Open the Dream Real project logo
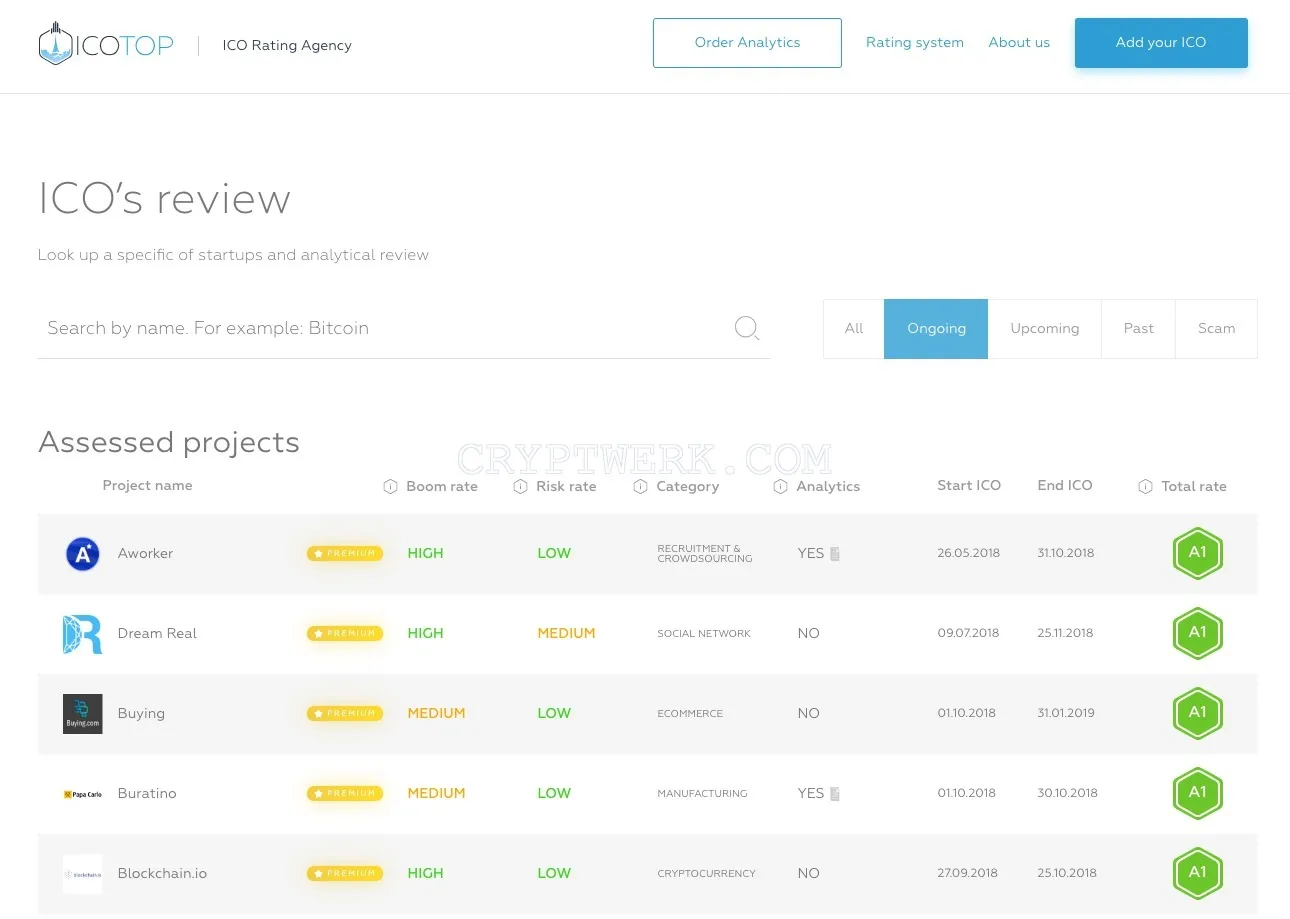The image size is (1290, 919). 82,634
